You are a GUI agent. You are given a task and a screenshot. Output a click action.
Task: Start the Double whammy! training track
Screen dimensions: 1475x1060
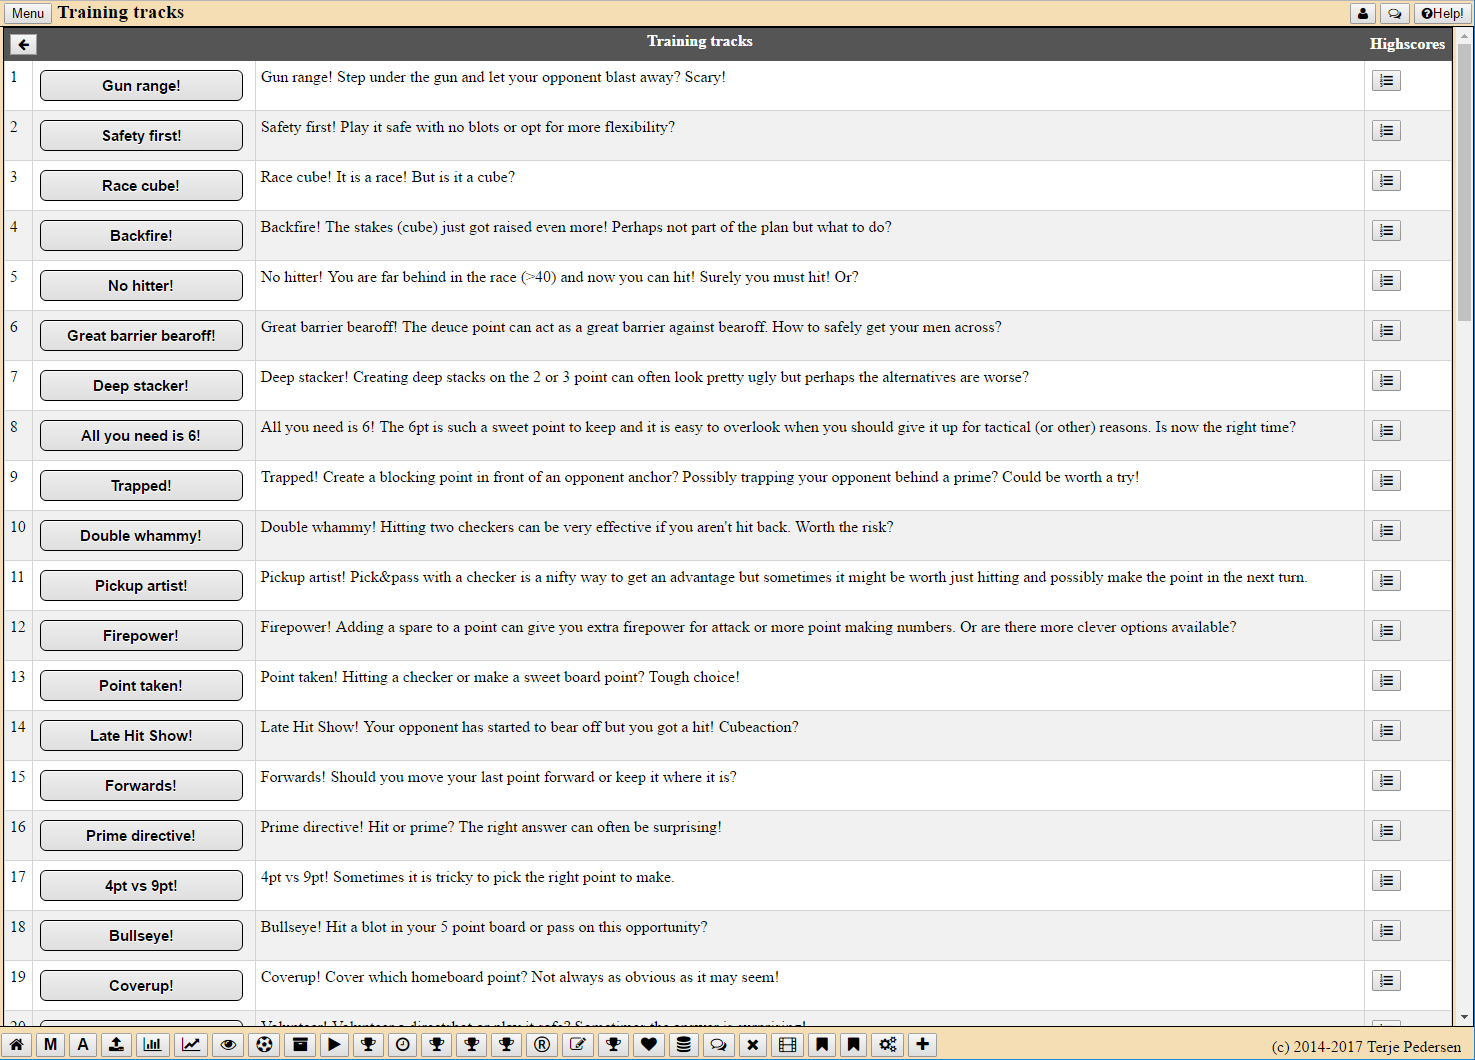tap(141, 536)
